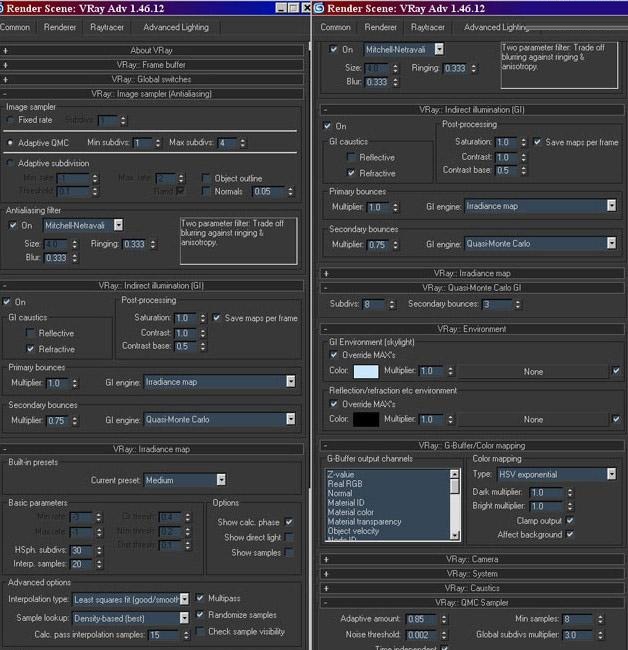
Task: Disable Refractive GI caustics in right window
Action: point(351,173)
